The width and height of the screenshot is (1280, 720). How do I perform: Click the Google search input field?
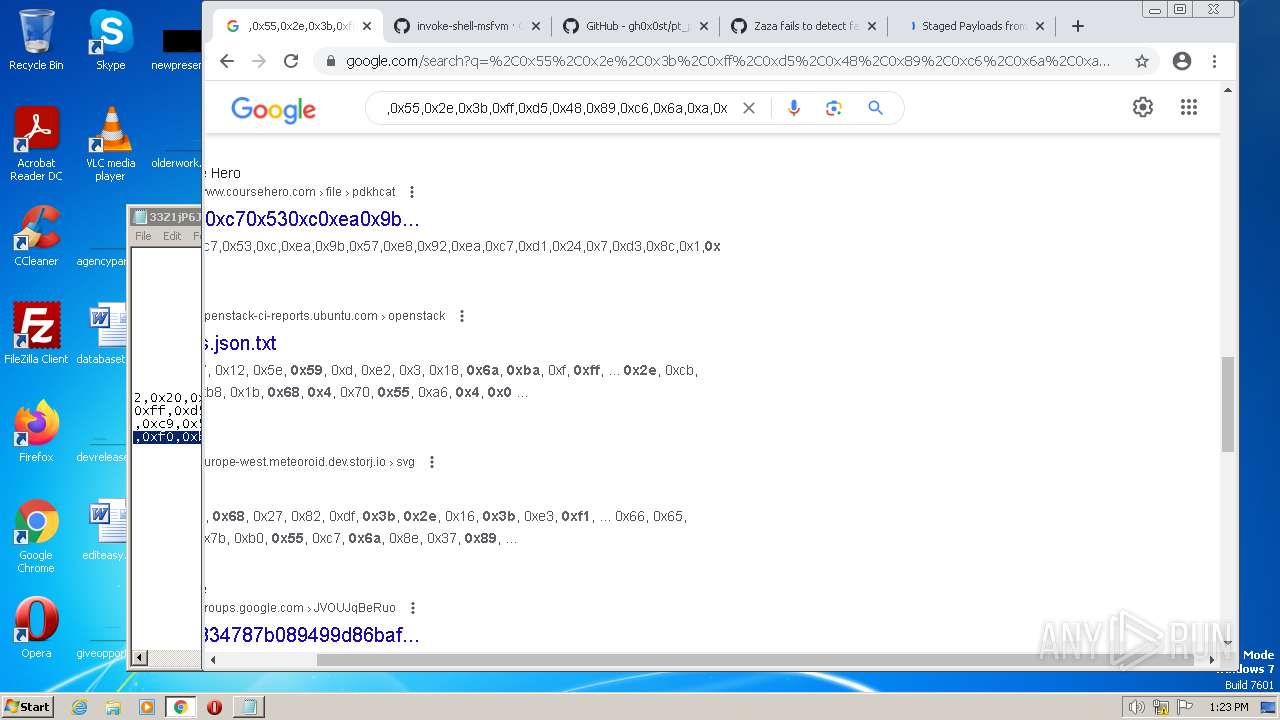[x=557, y=108]
